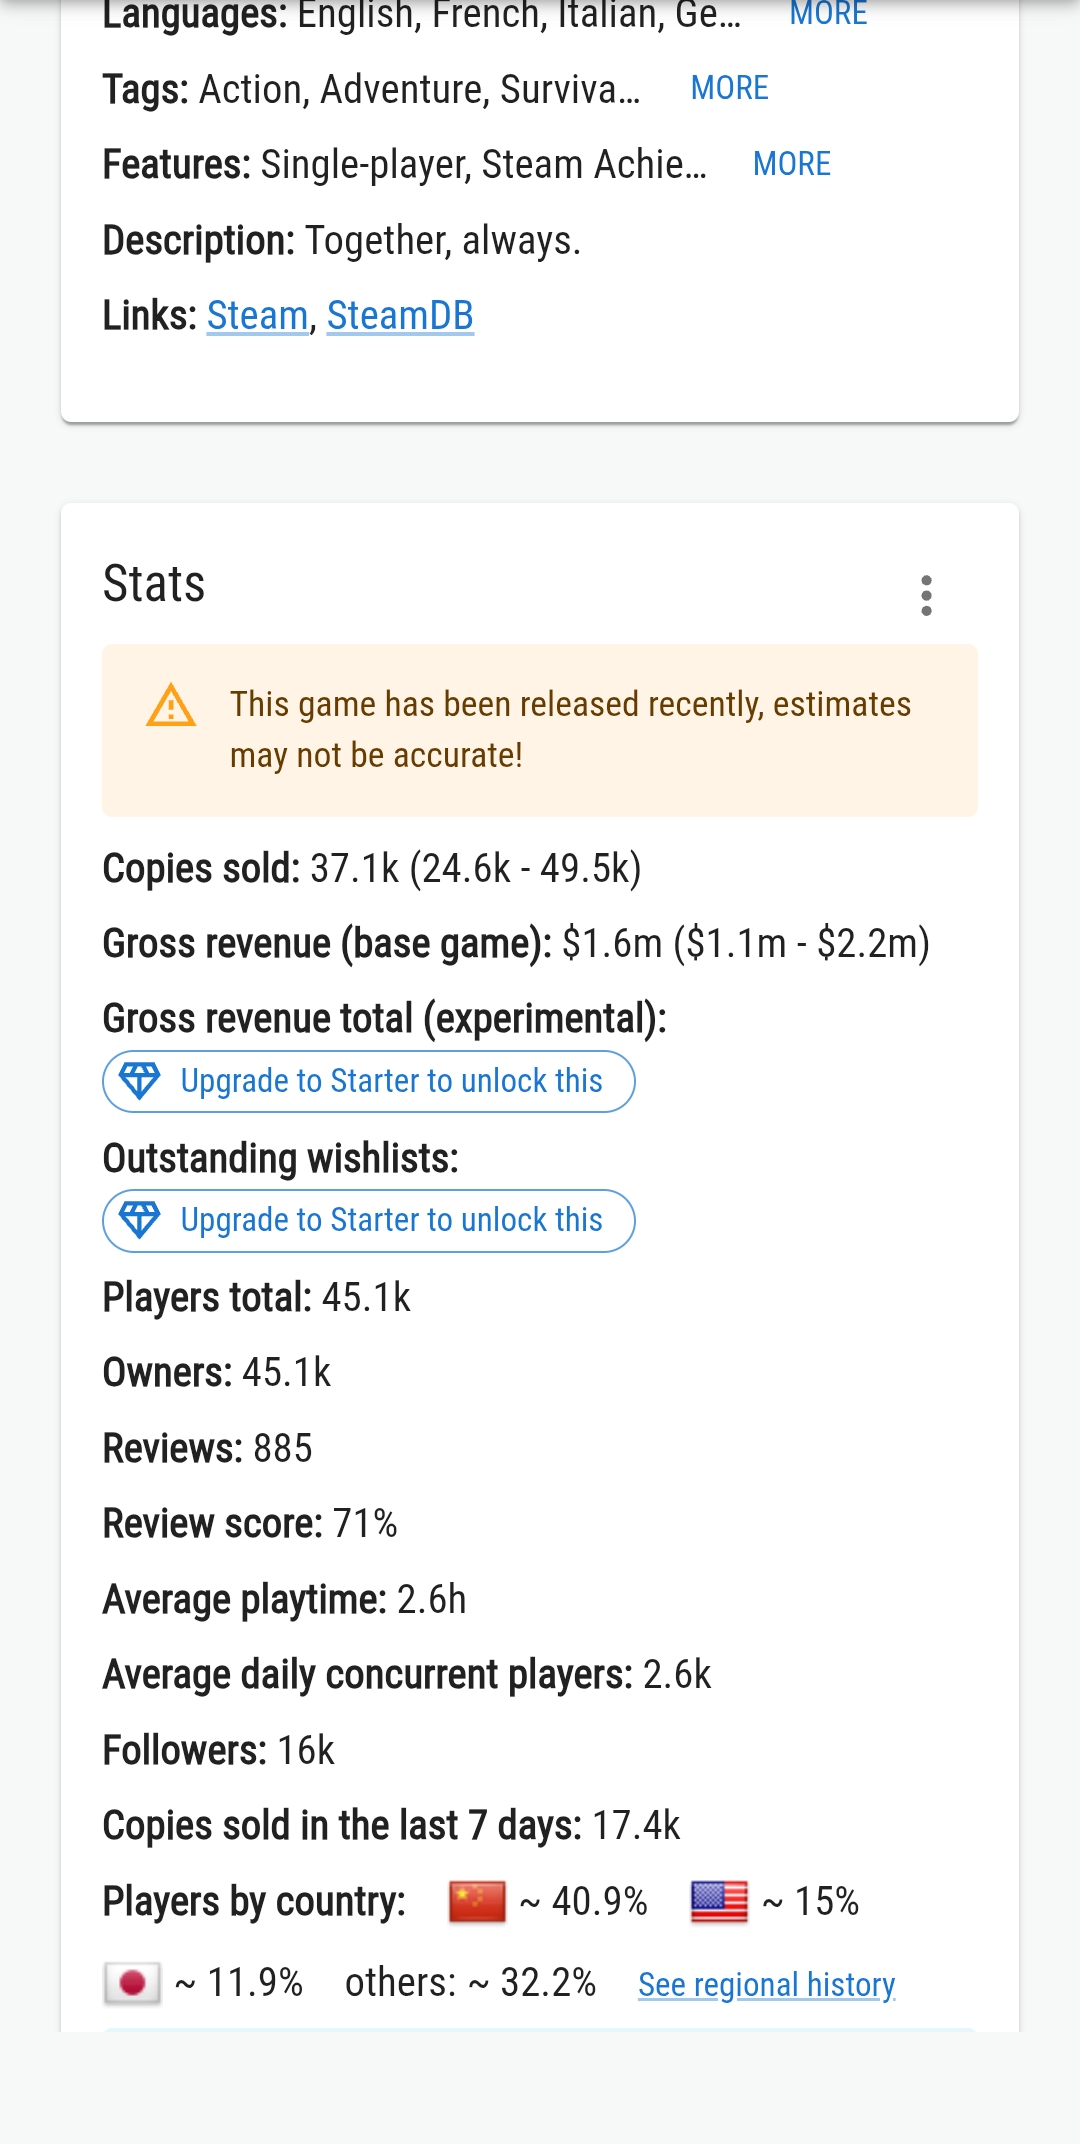Open the SteamDB link
The height and width of the screenshot is (2144, 1080).
(x=400, y=315)
